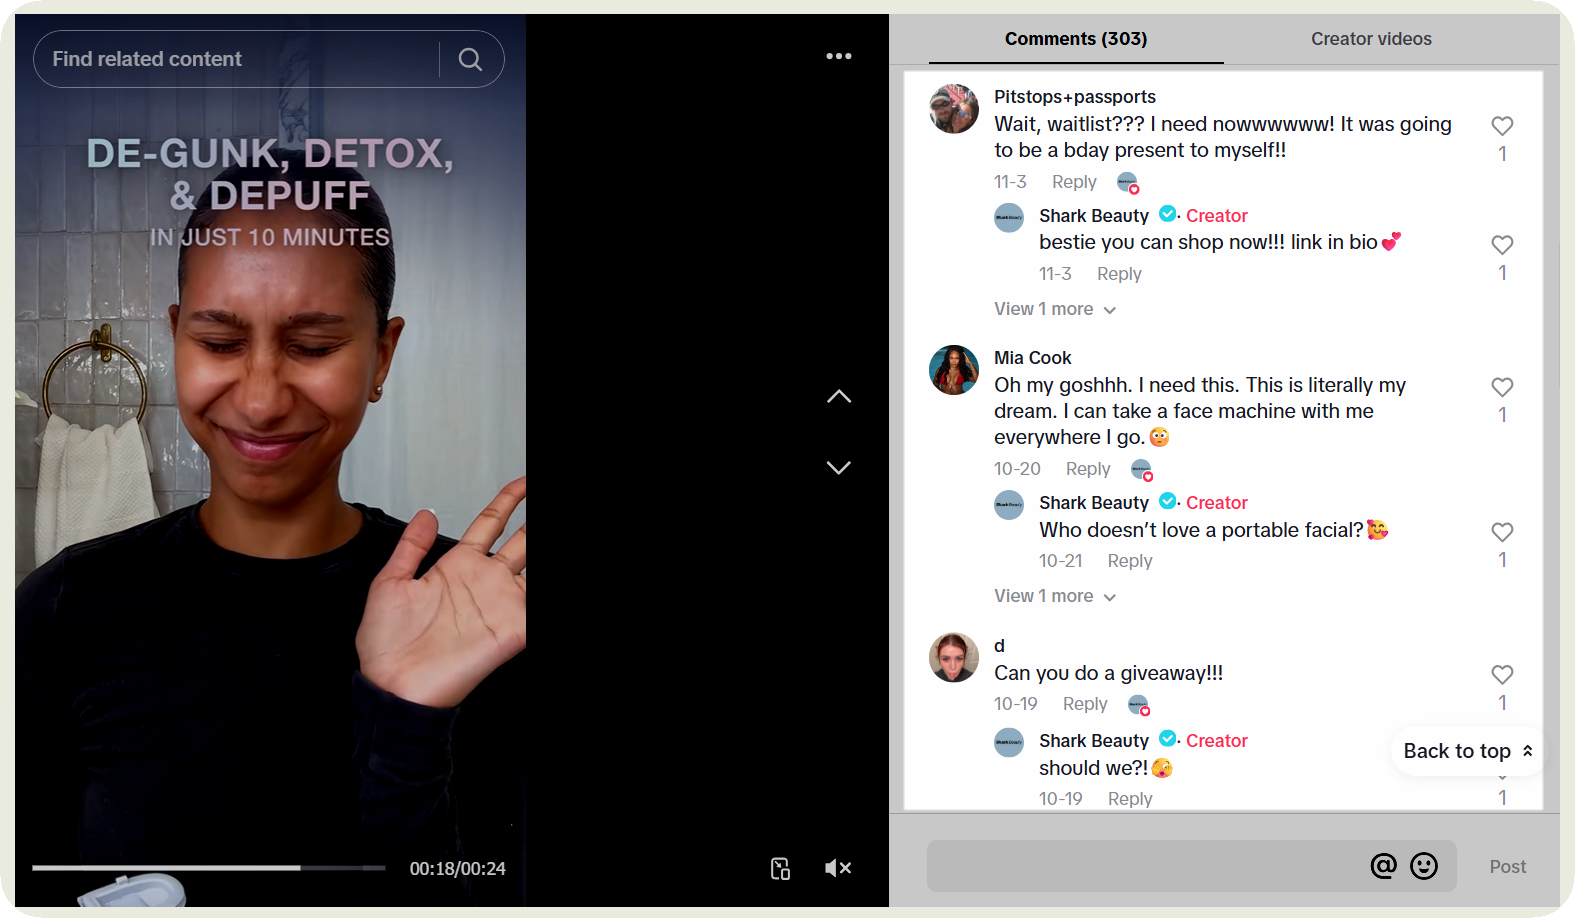The height and width of the screenshot is (918, 1575).
Task: Like Mia Cook's comment
Action: tap(1502, 387)
